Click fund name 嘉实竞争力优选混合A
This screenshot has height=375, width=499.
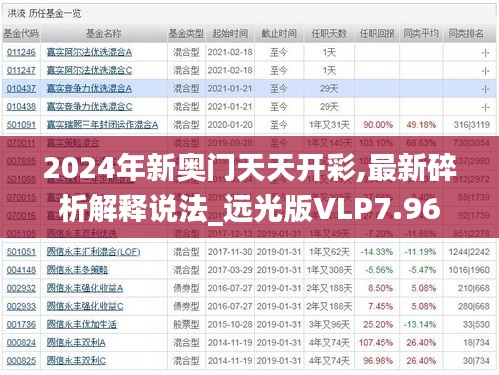(89, 89)
